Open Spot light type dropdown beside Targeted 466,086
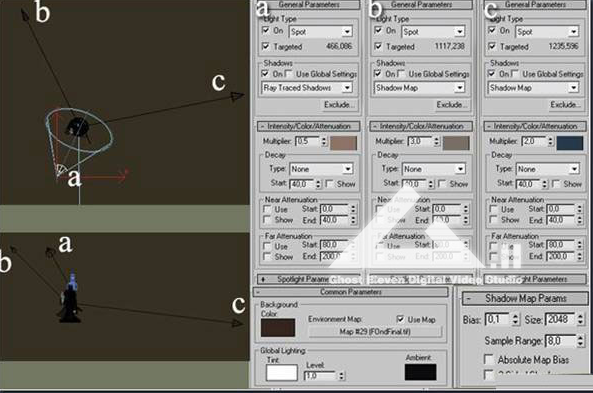 click(x=321, y=32)
